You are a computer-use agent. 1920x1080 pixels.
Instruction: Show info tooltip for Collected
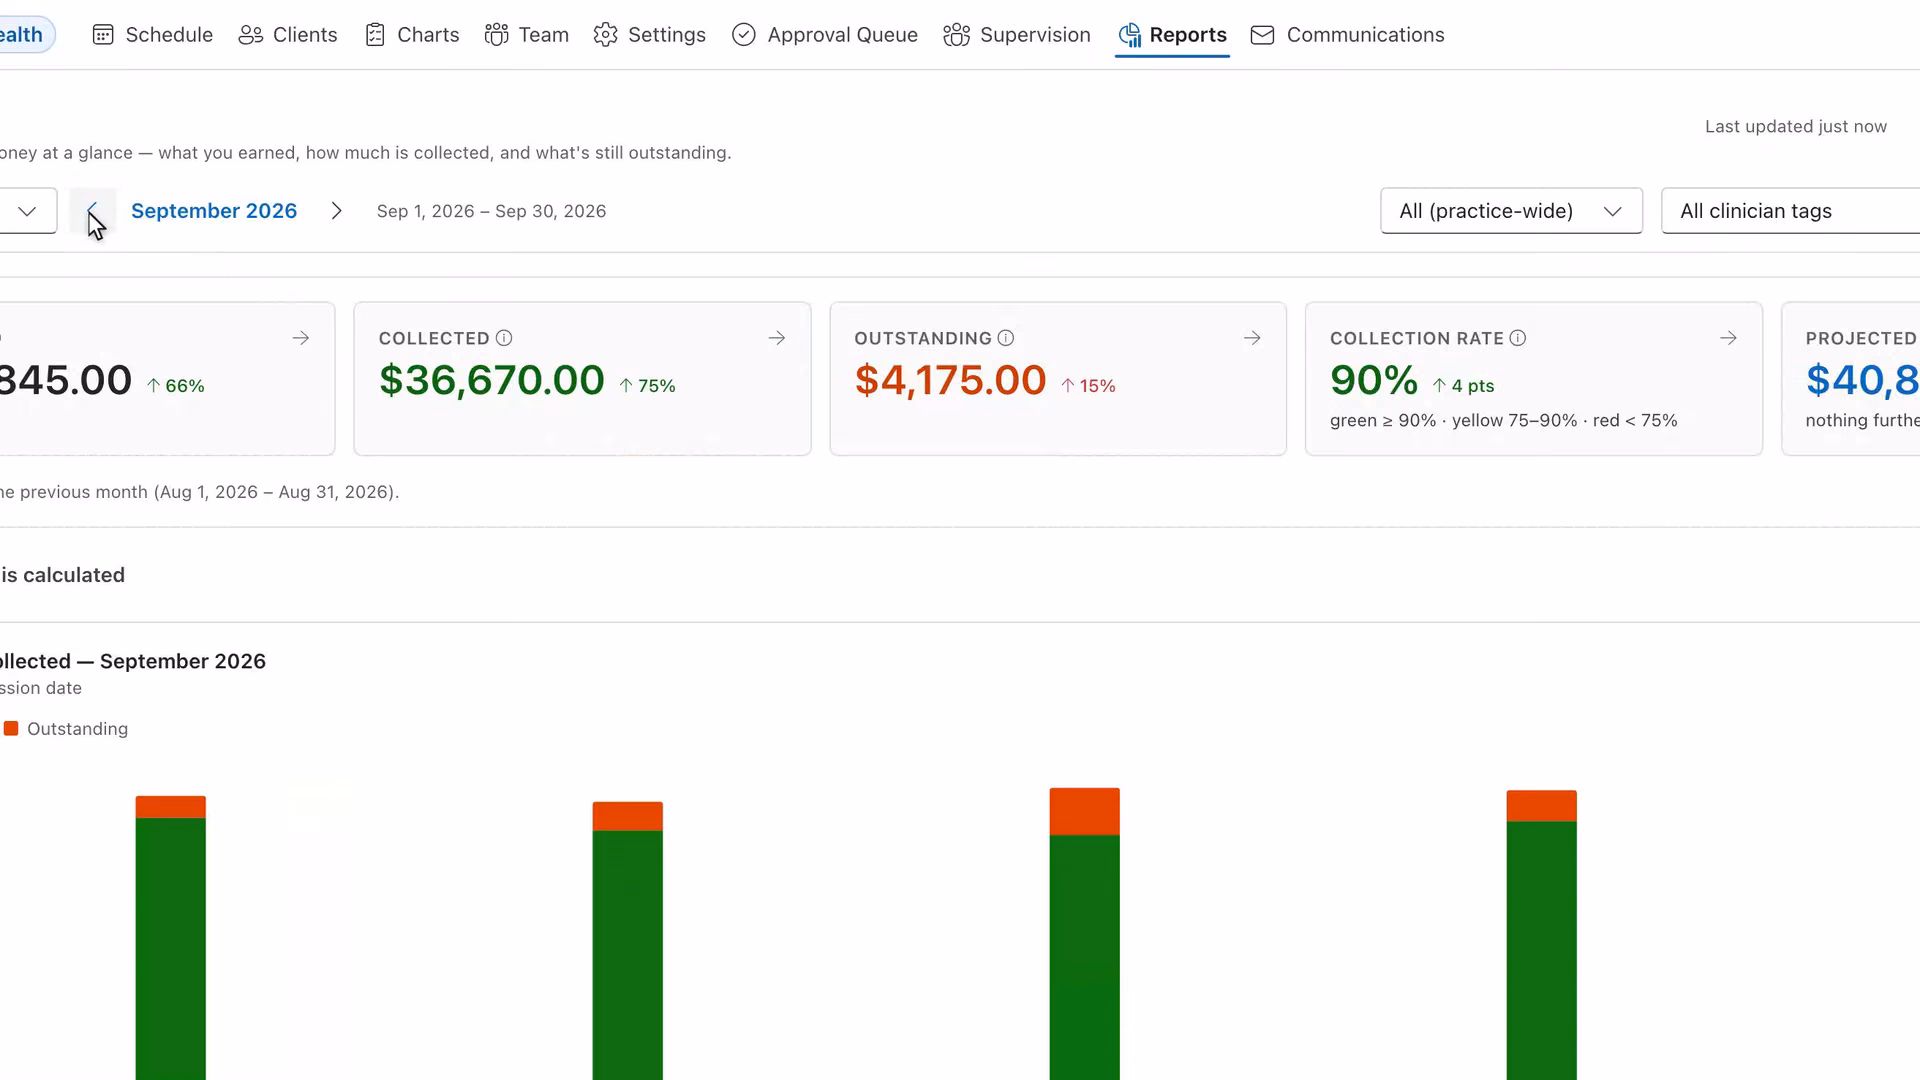[x=504, y=338]
